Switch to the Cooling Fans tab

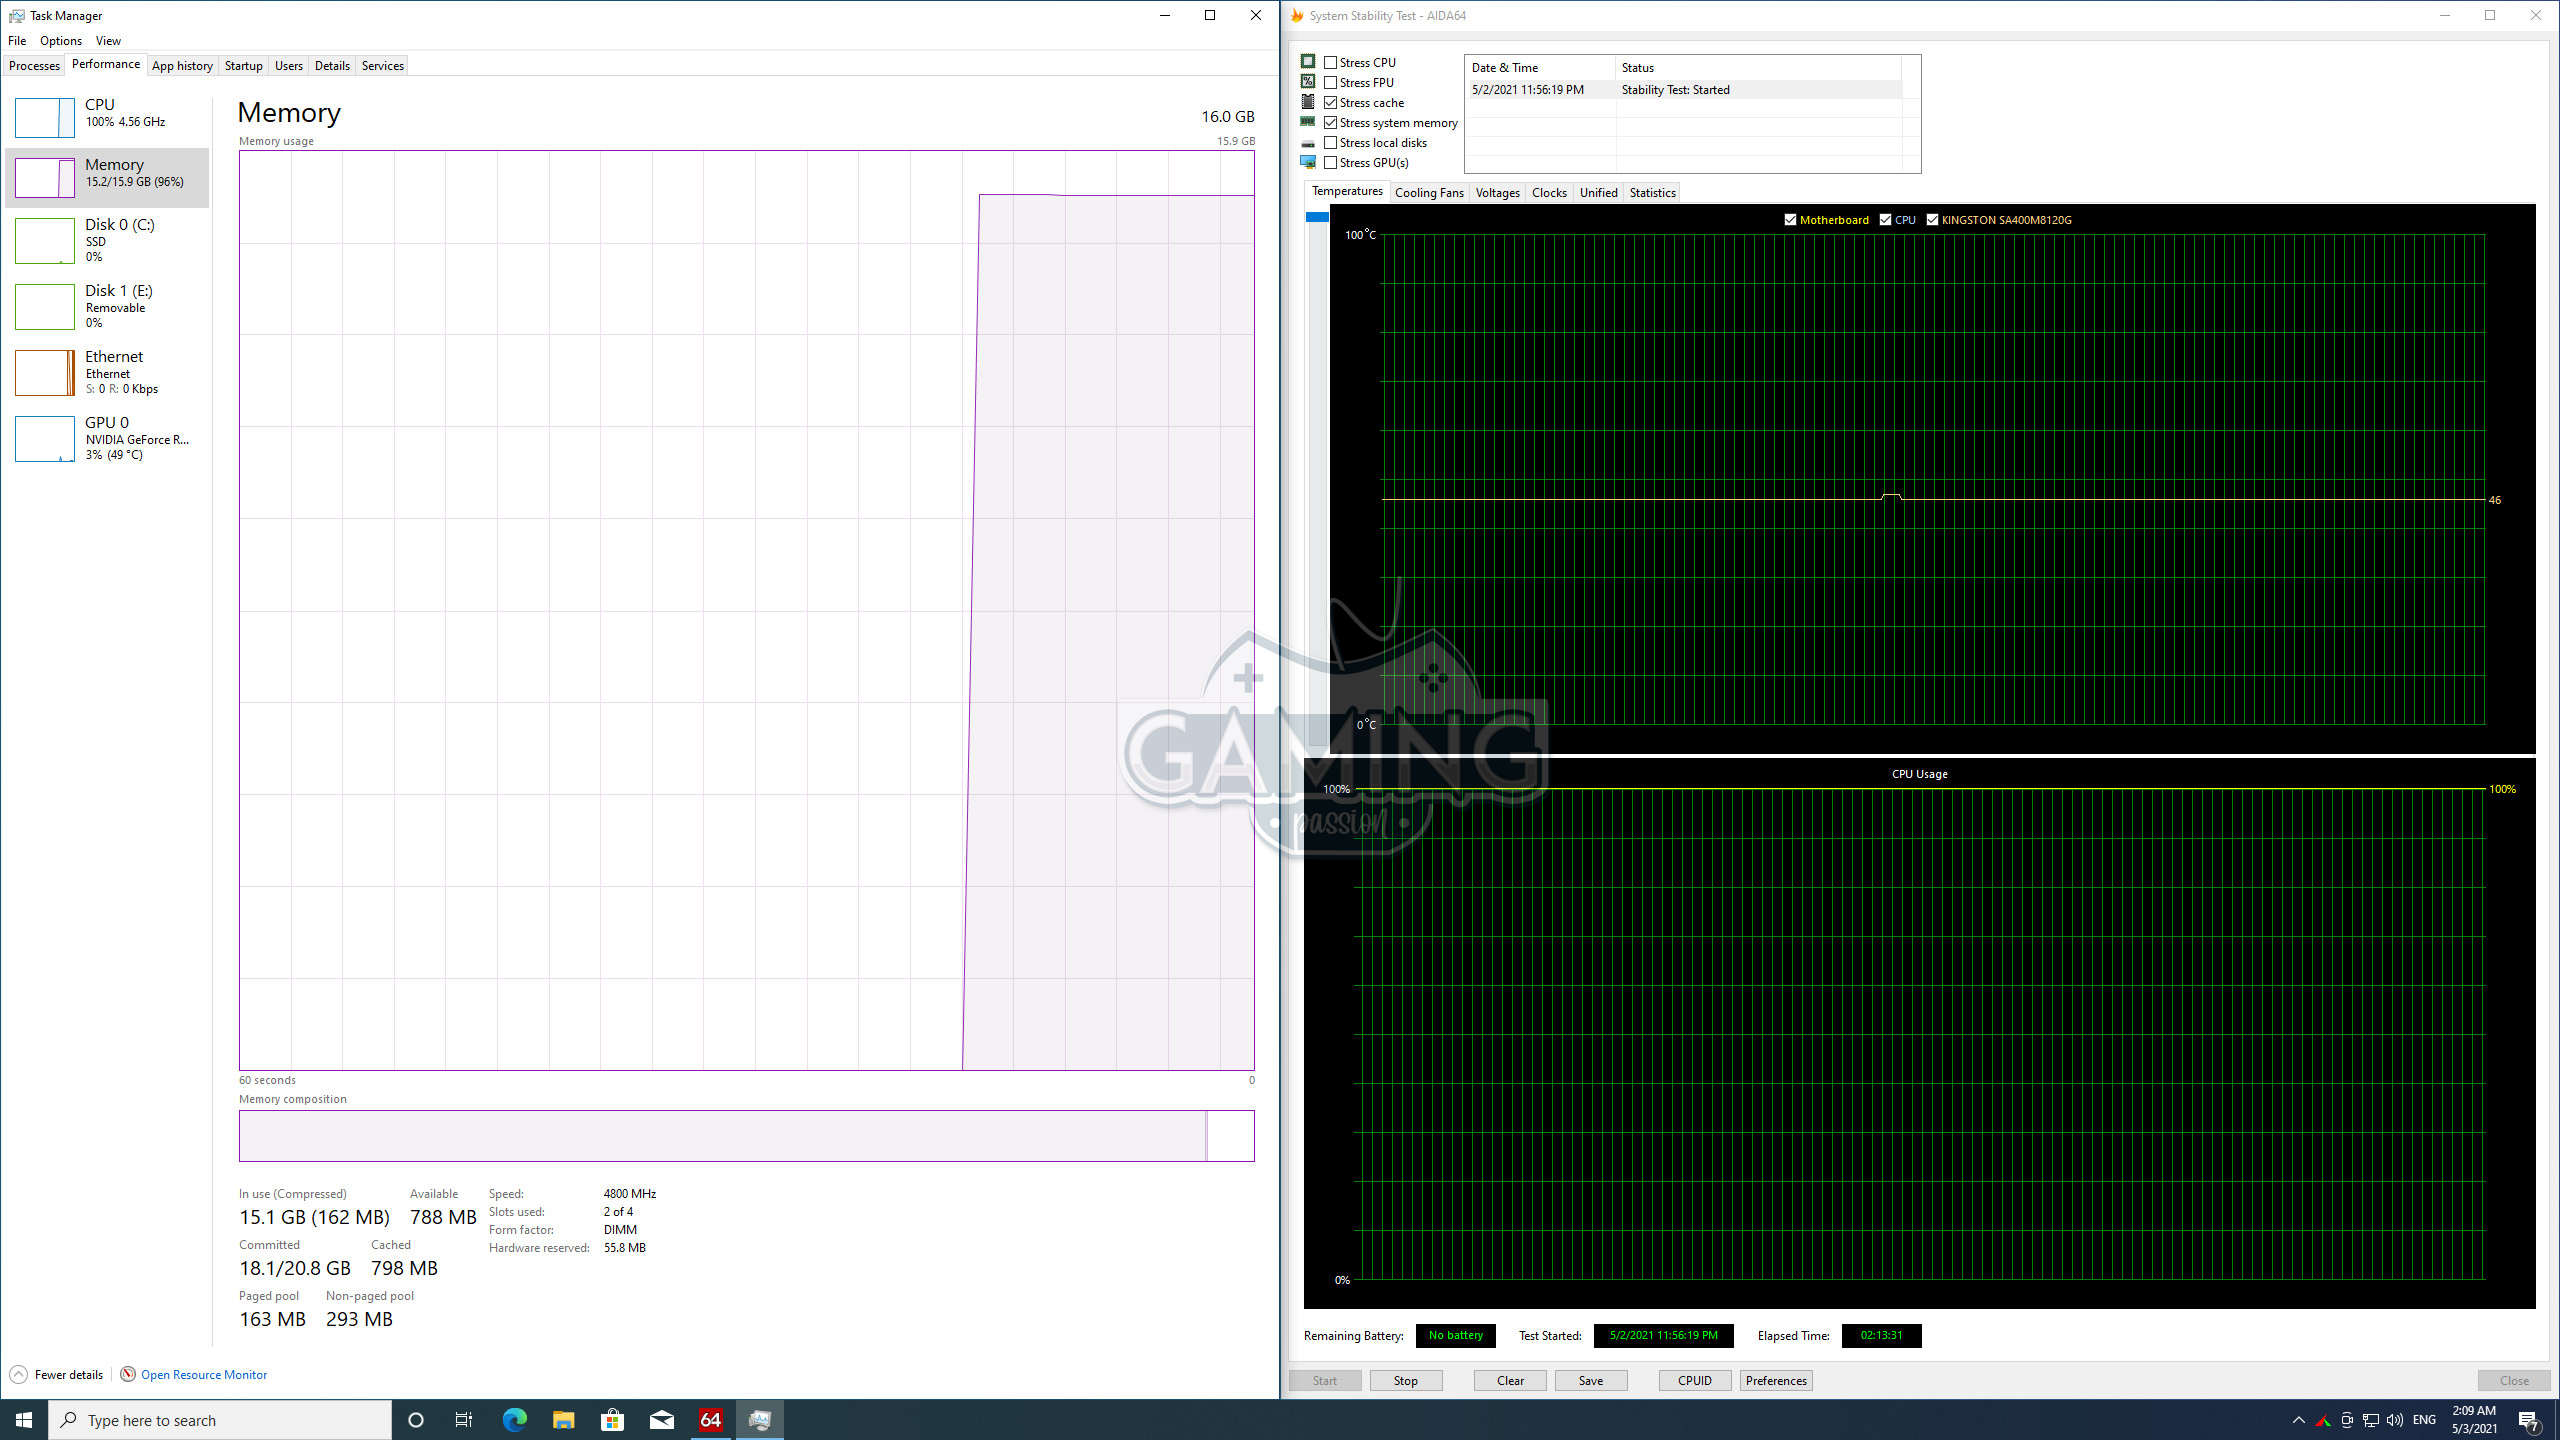(x=1429, y=193)
